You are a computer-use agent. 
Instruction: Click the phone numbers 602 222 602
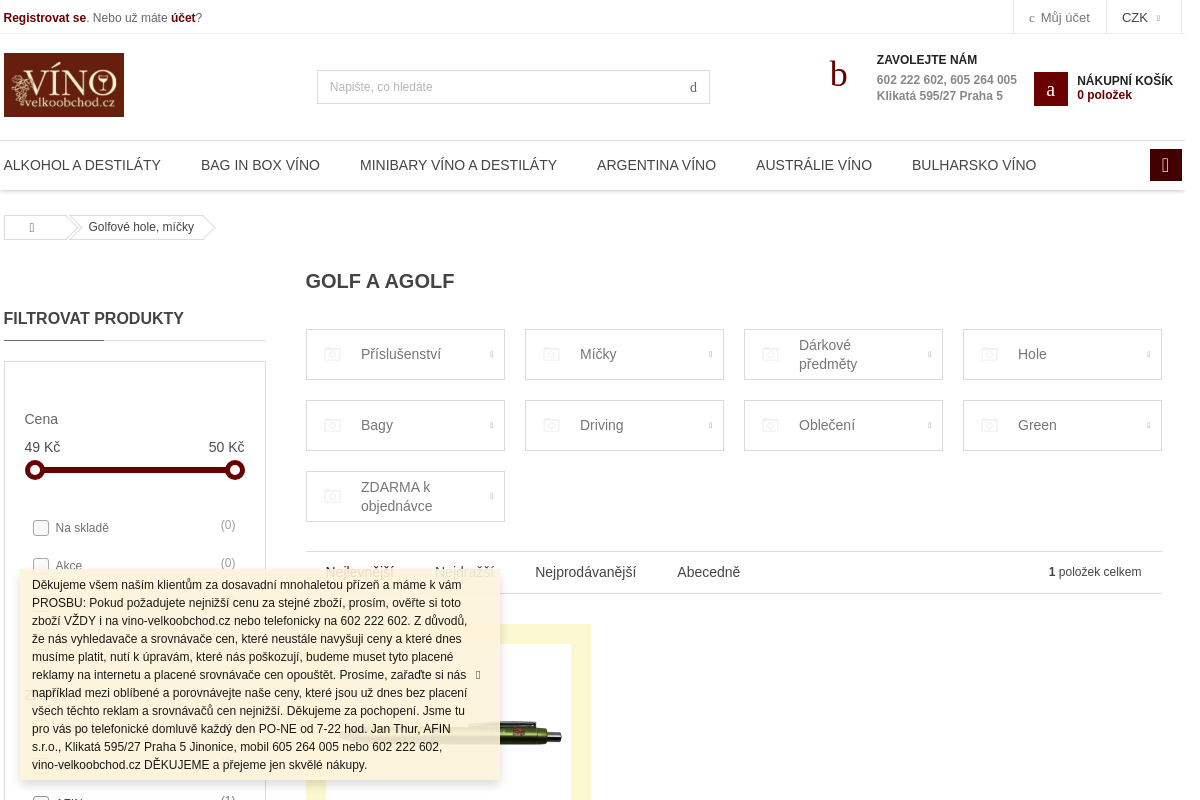click(946, 80)
